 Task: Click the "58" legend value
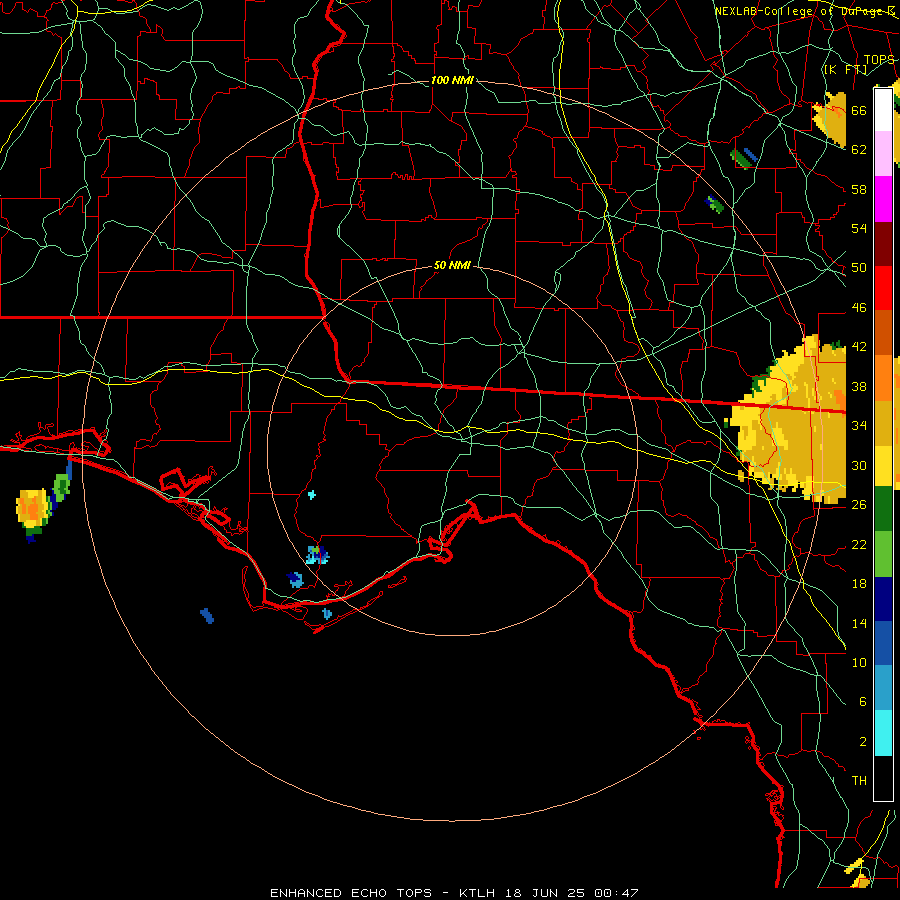click(x=859, y=189)
